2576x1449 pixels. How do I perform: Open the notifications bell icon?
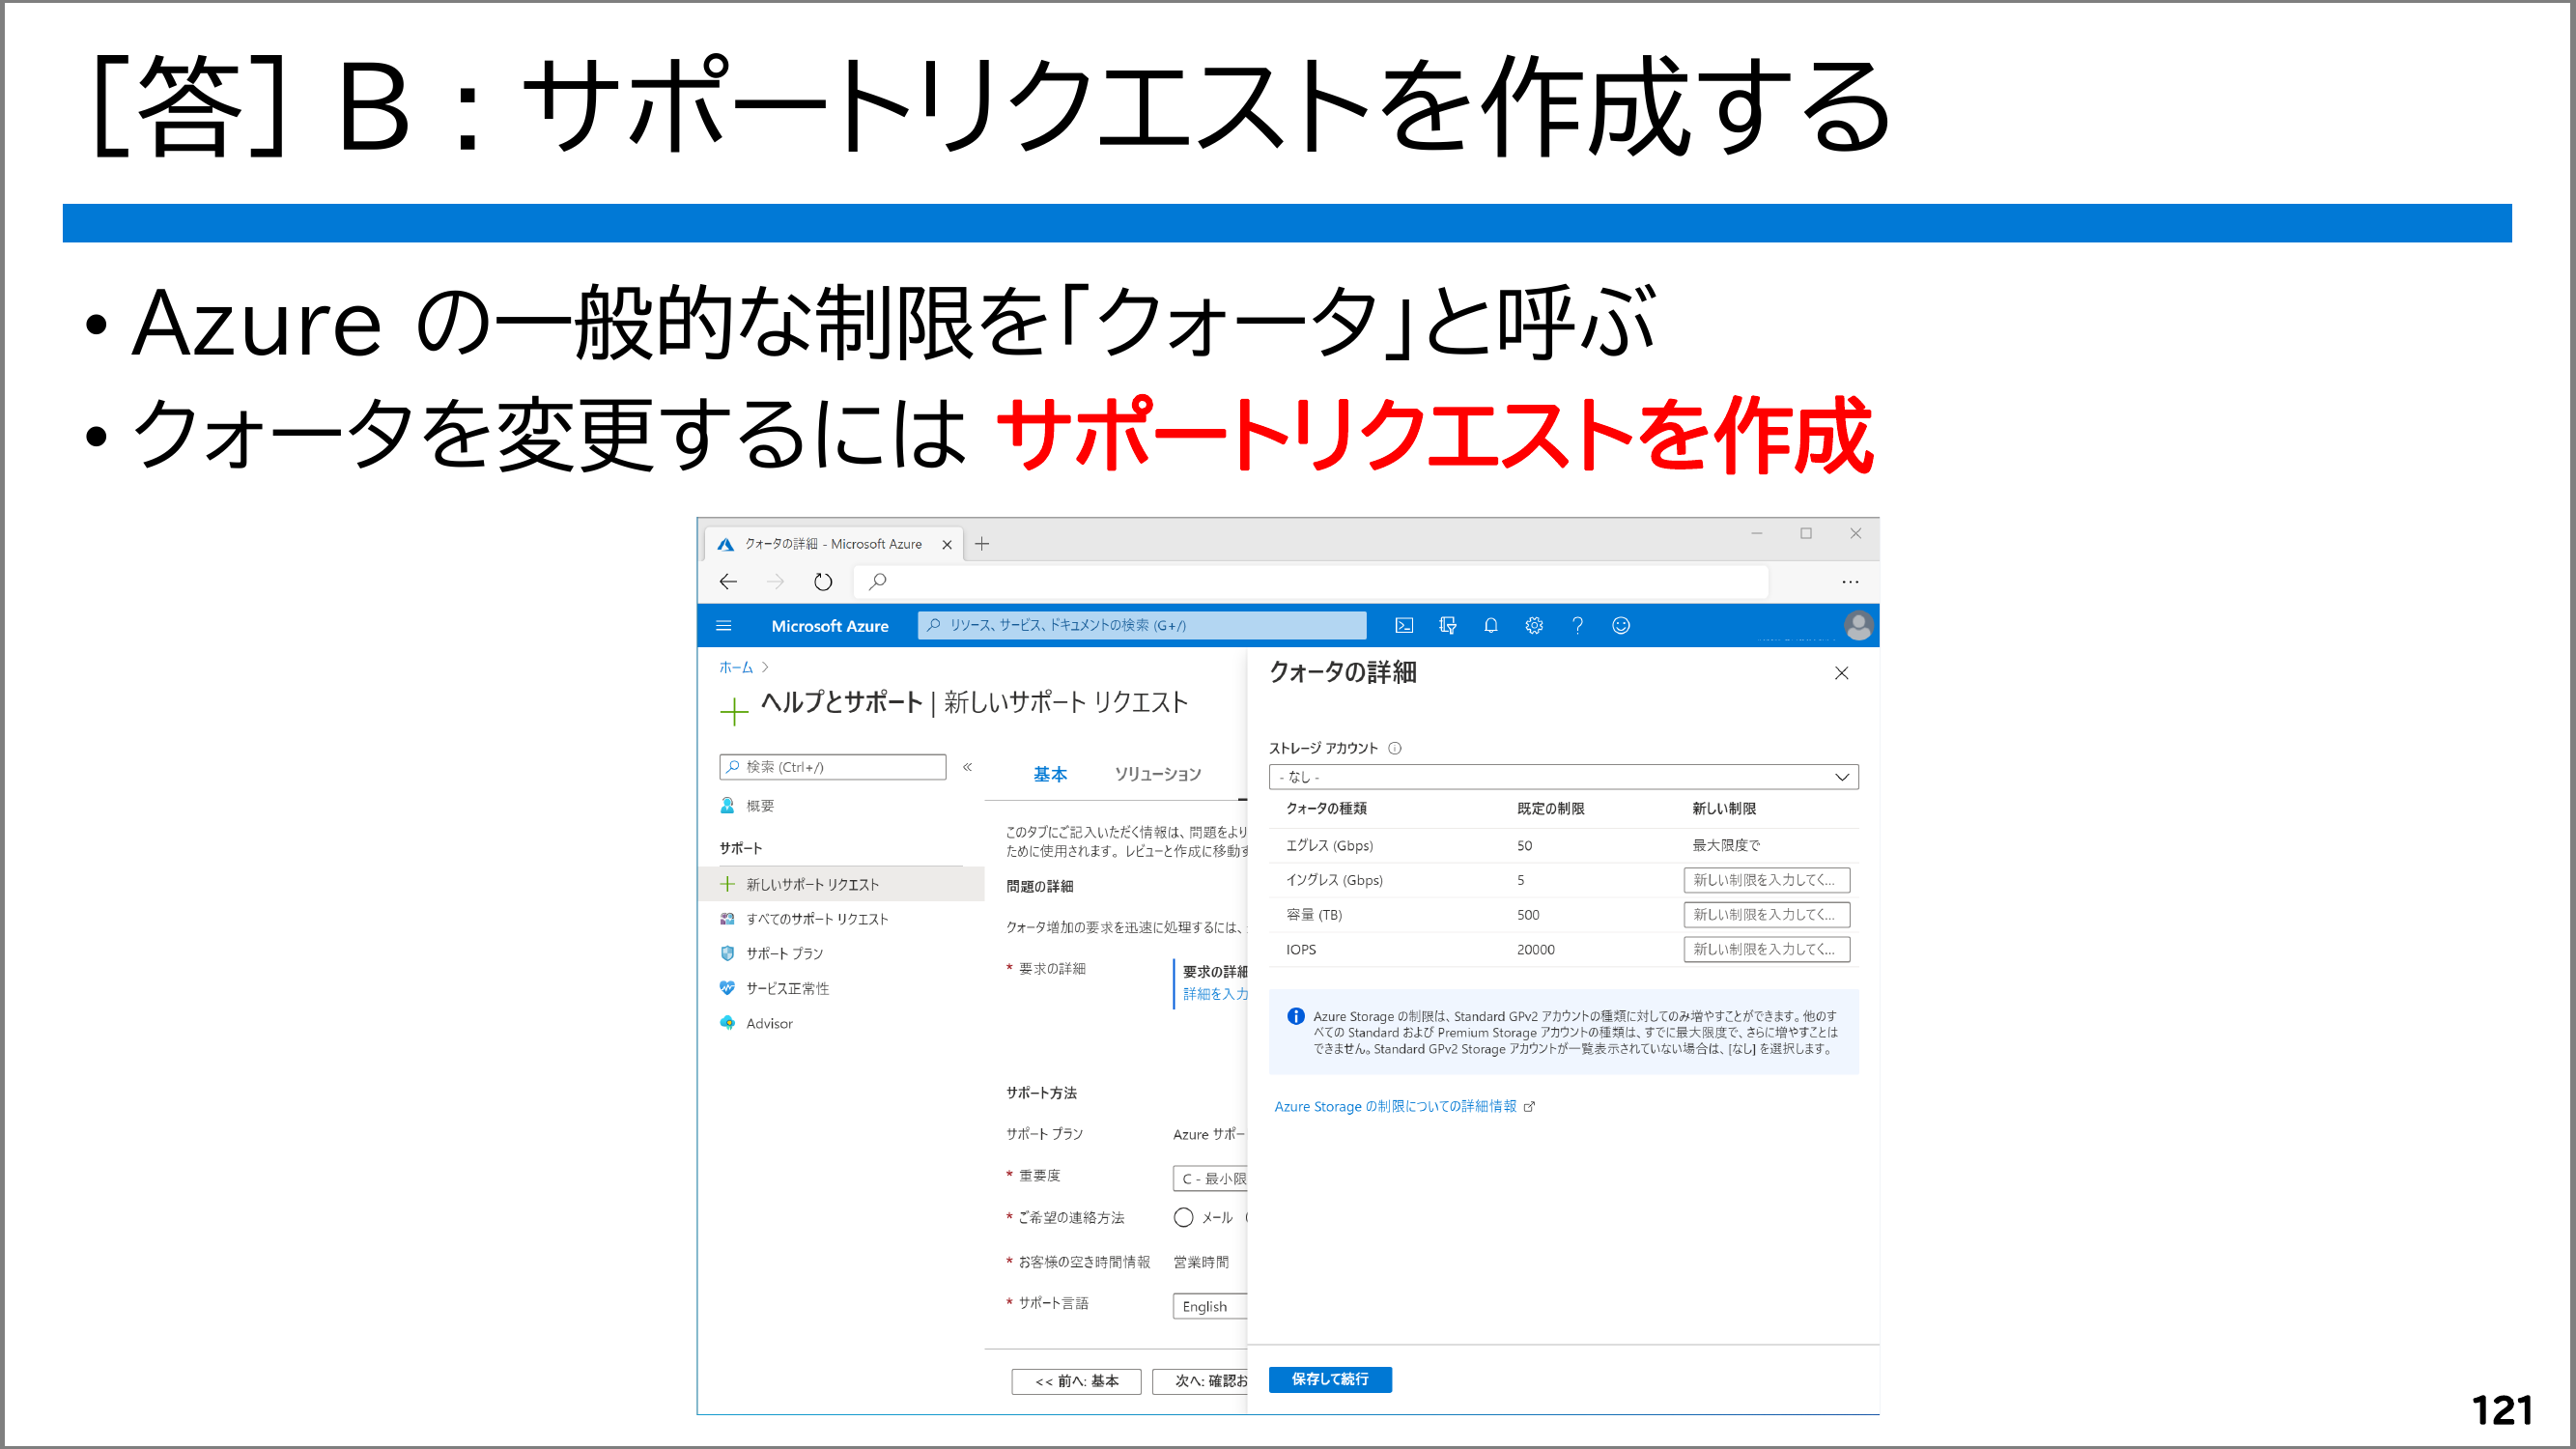click(x=1491, y=626)
